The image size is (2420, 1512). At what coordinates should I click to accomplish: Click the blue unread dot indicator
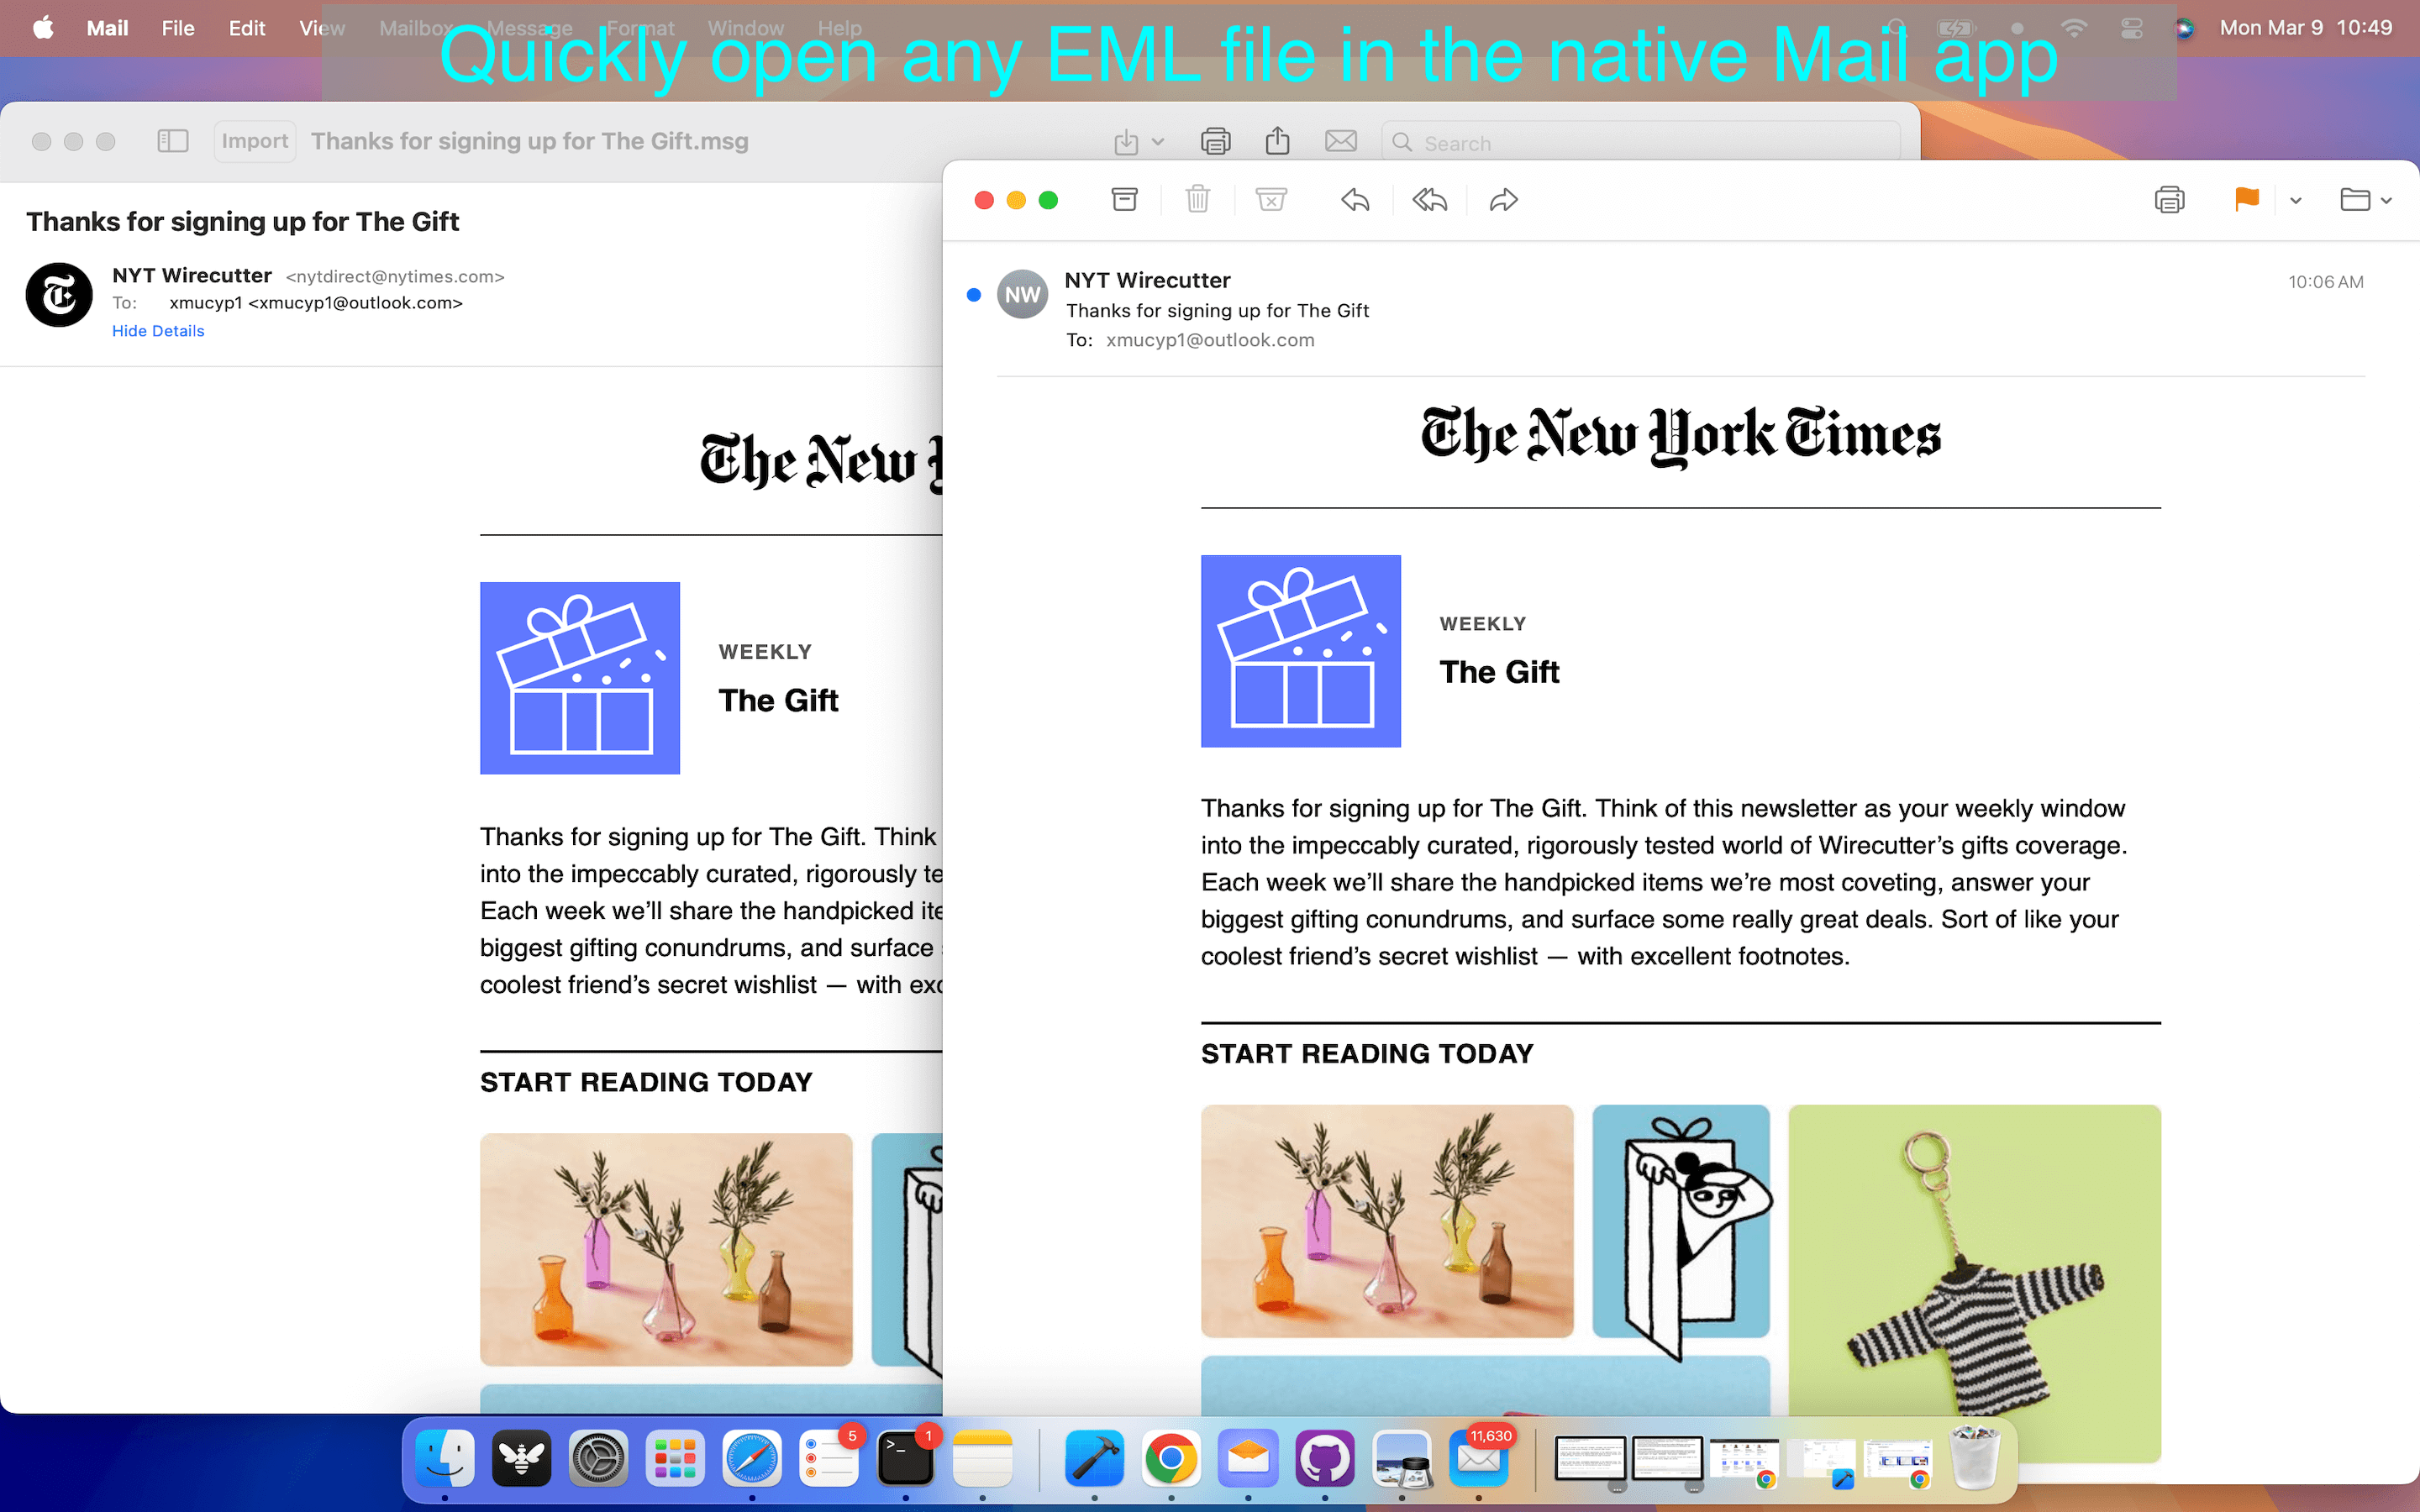[x=973, y=295]
